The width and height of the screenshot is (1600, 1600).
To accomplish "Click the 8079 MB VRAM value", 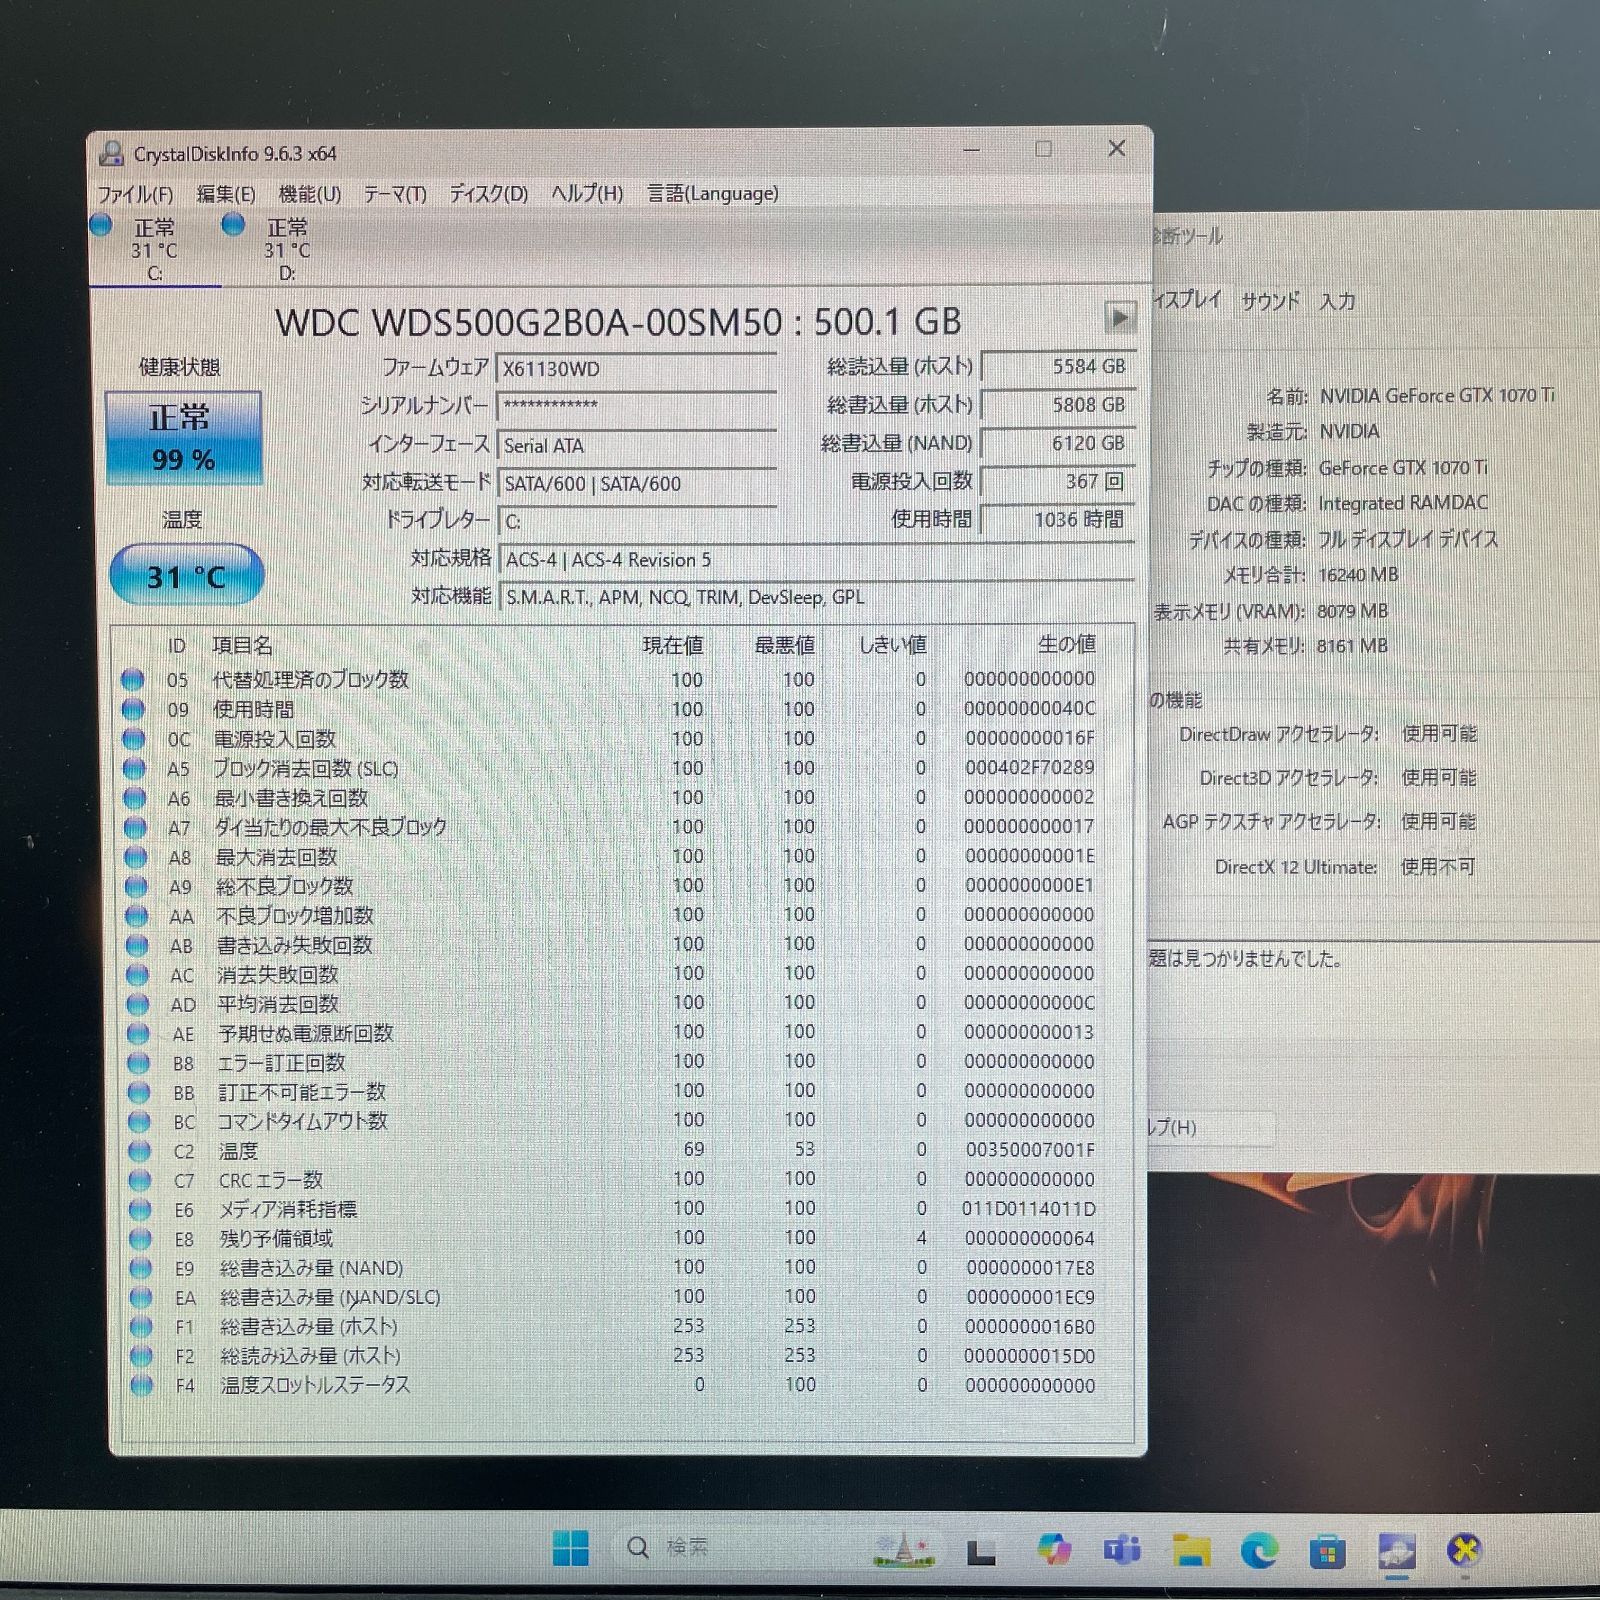I will coord(1352,611).
